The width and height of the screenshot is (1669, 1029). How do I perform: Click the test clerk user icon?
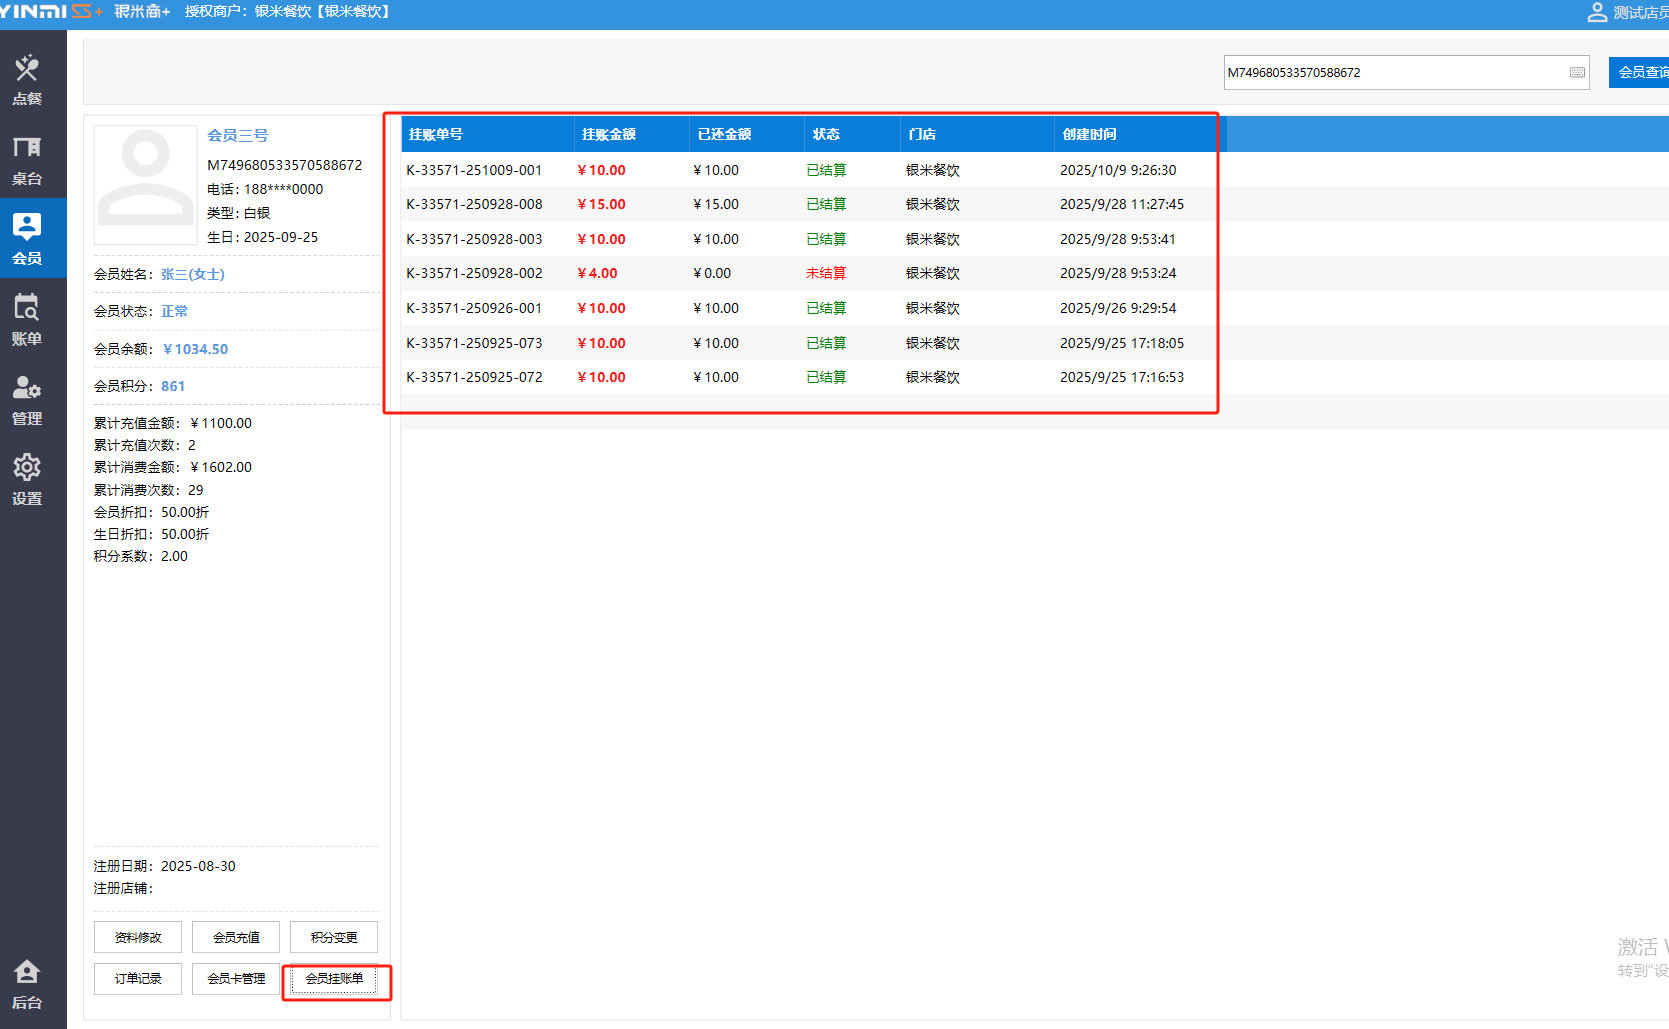(1597, 12)
